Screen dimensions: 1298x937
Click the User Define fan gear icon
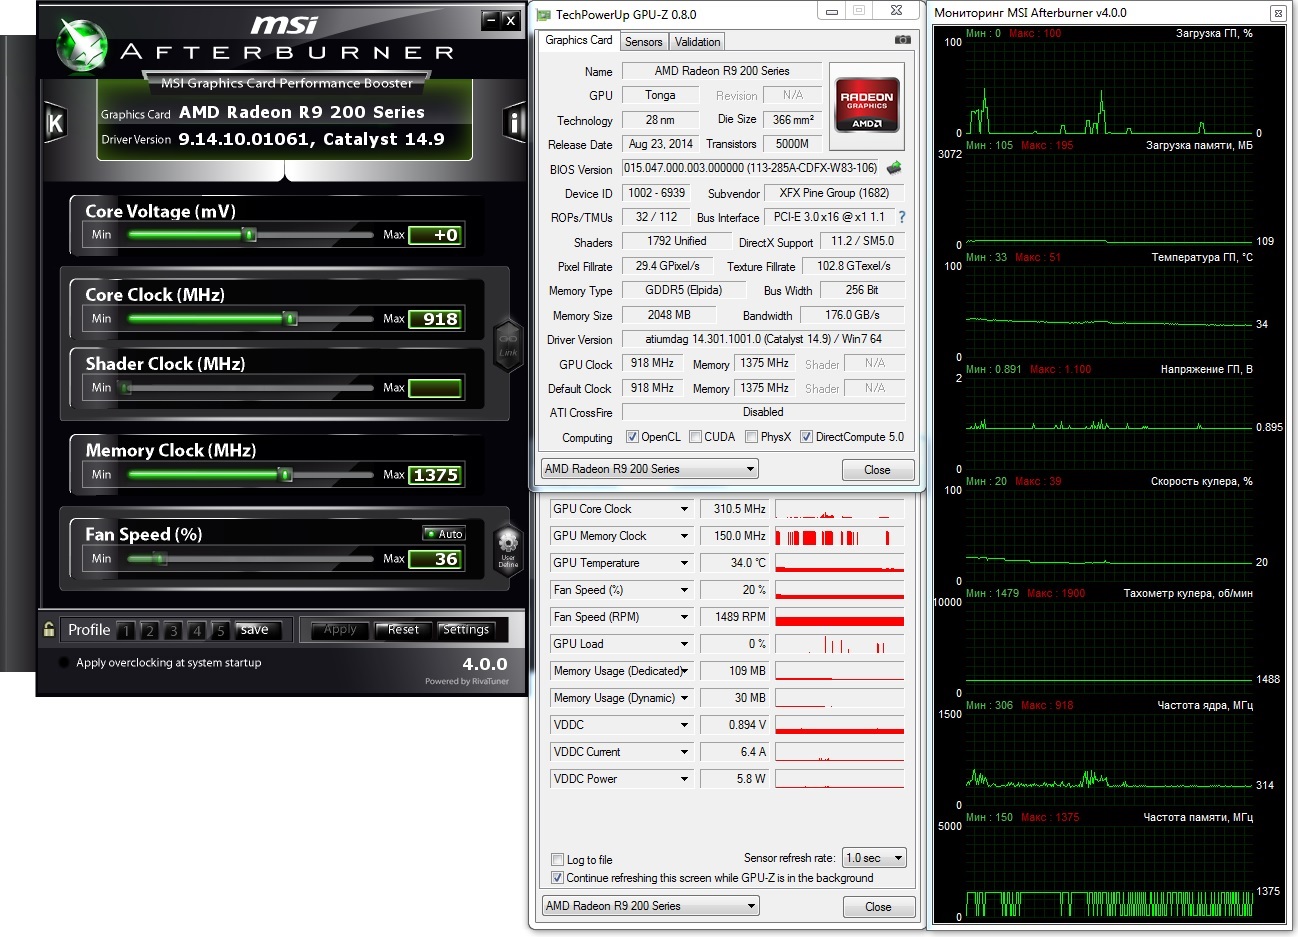pos(508,548)
